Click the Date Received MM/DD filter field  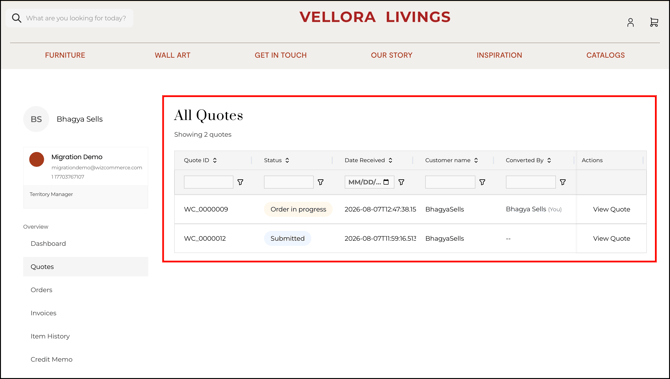click(369, 182)
